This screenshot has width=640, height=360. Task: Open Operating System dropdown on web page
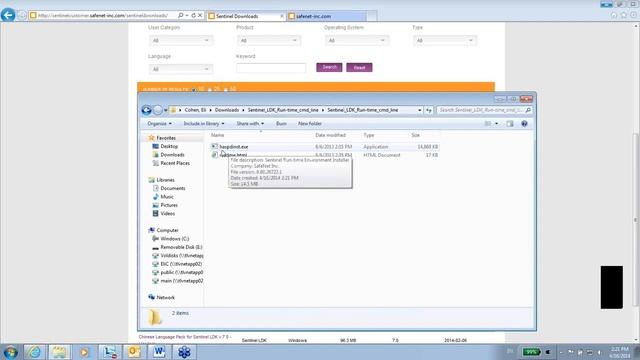(357, 40)
